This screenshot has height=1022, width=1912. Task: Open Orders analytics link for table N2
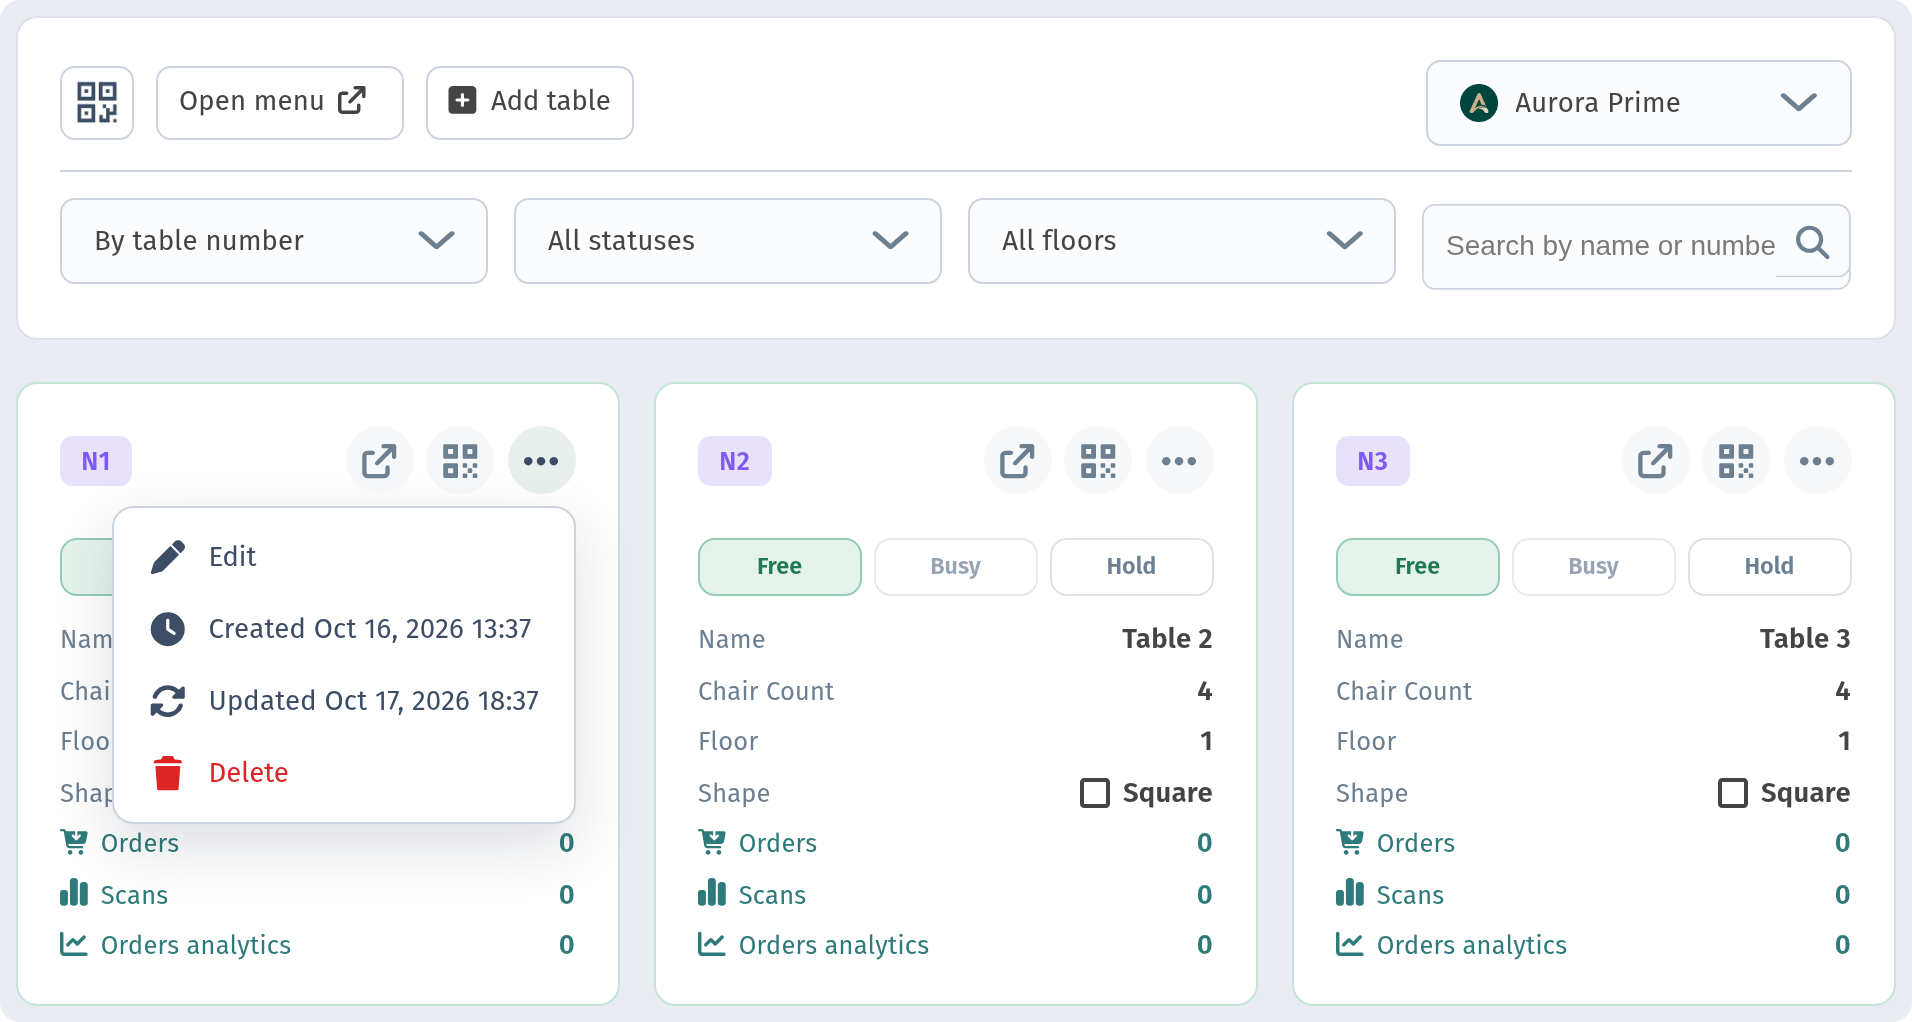(833, 945)
